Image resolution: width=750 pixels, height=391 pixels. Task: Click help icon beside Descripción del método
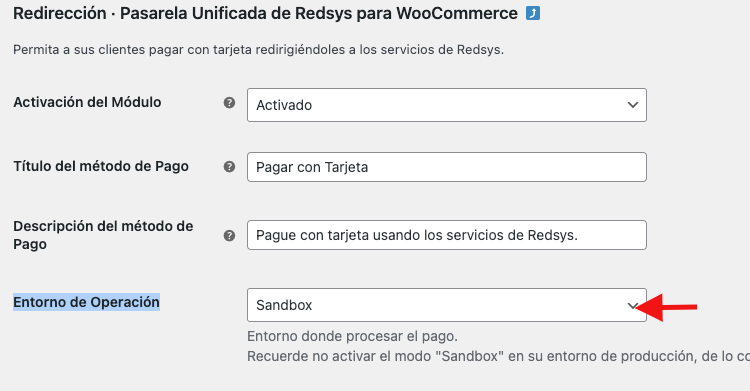coord(230,235)
